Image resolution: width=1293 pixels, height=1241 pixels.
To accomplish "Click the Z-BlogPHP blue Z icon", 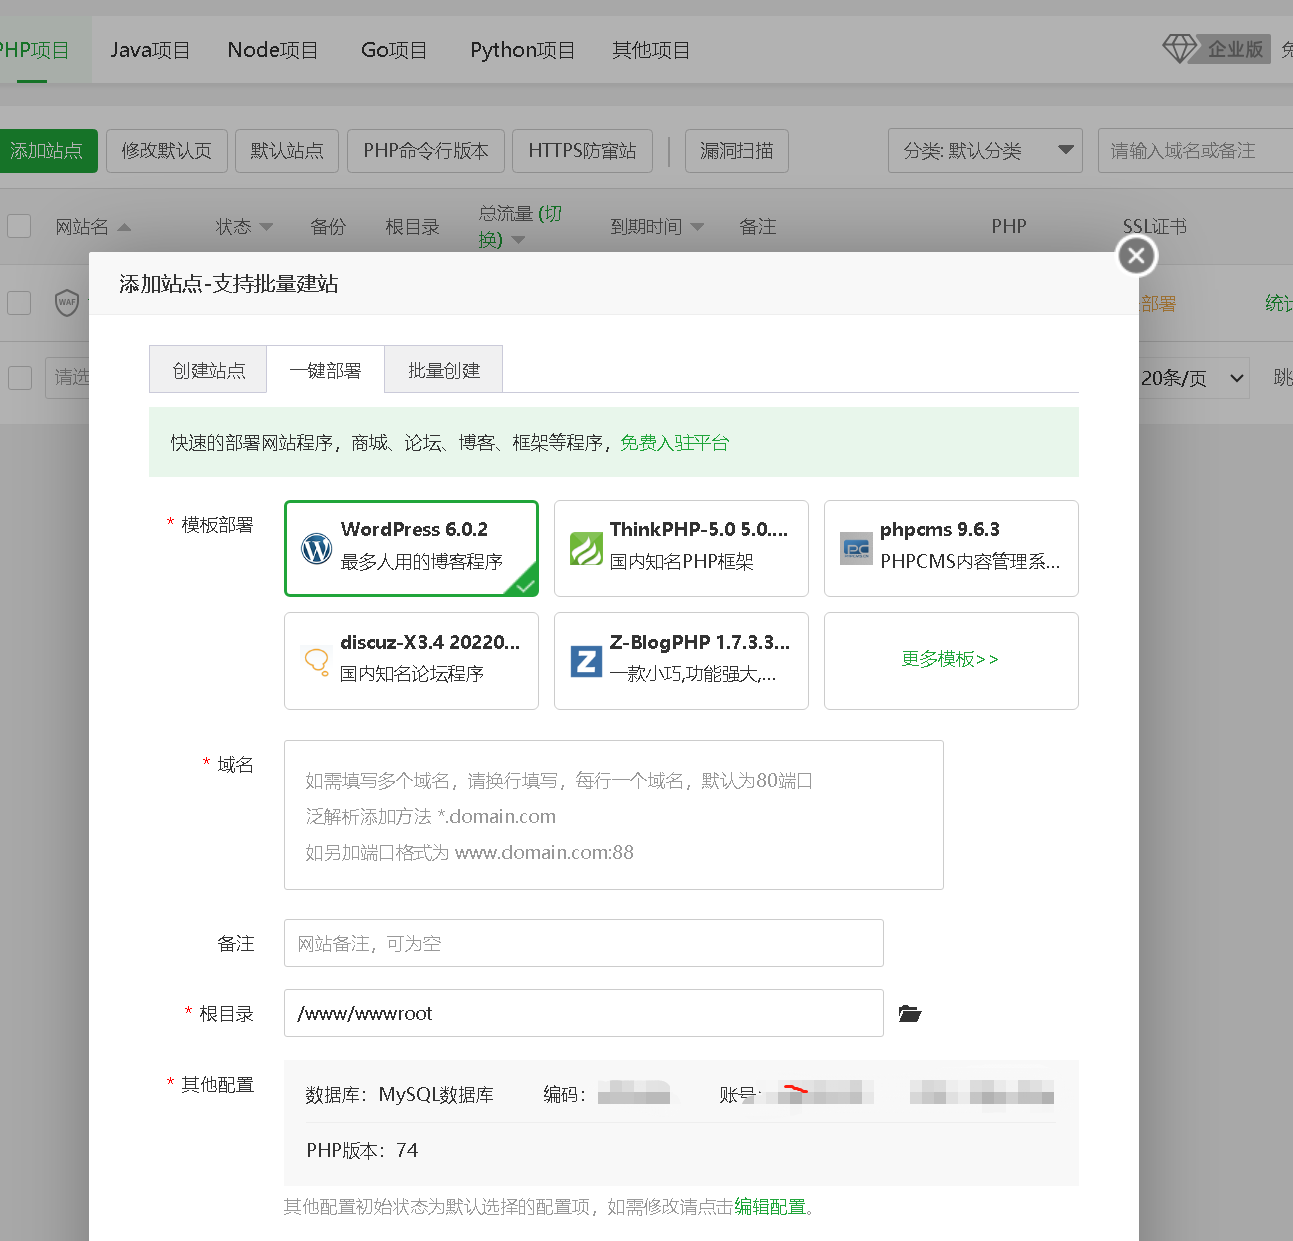I will click(586, 661).
